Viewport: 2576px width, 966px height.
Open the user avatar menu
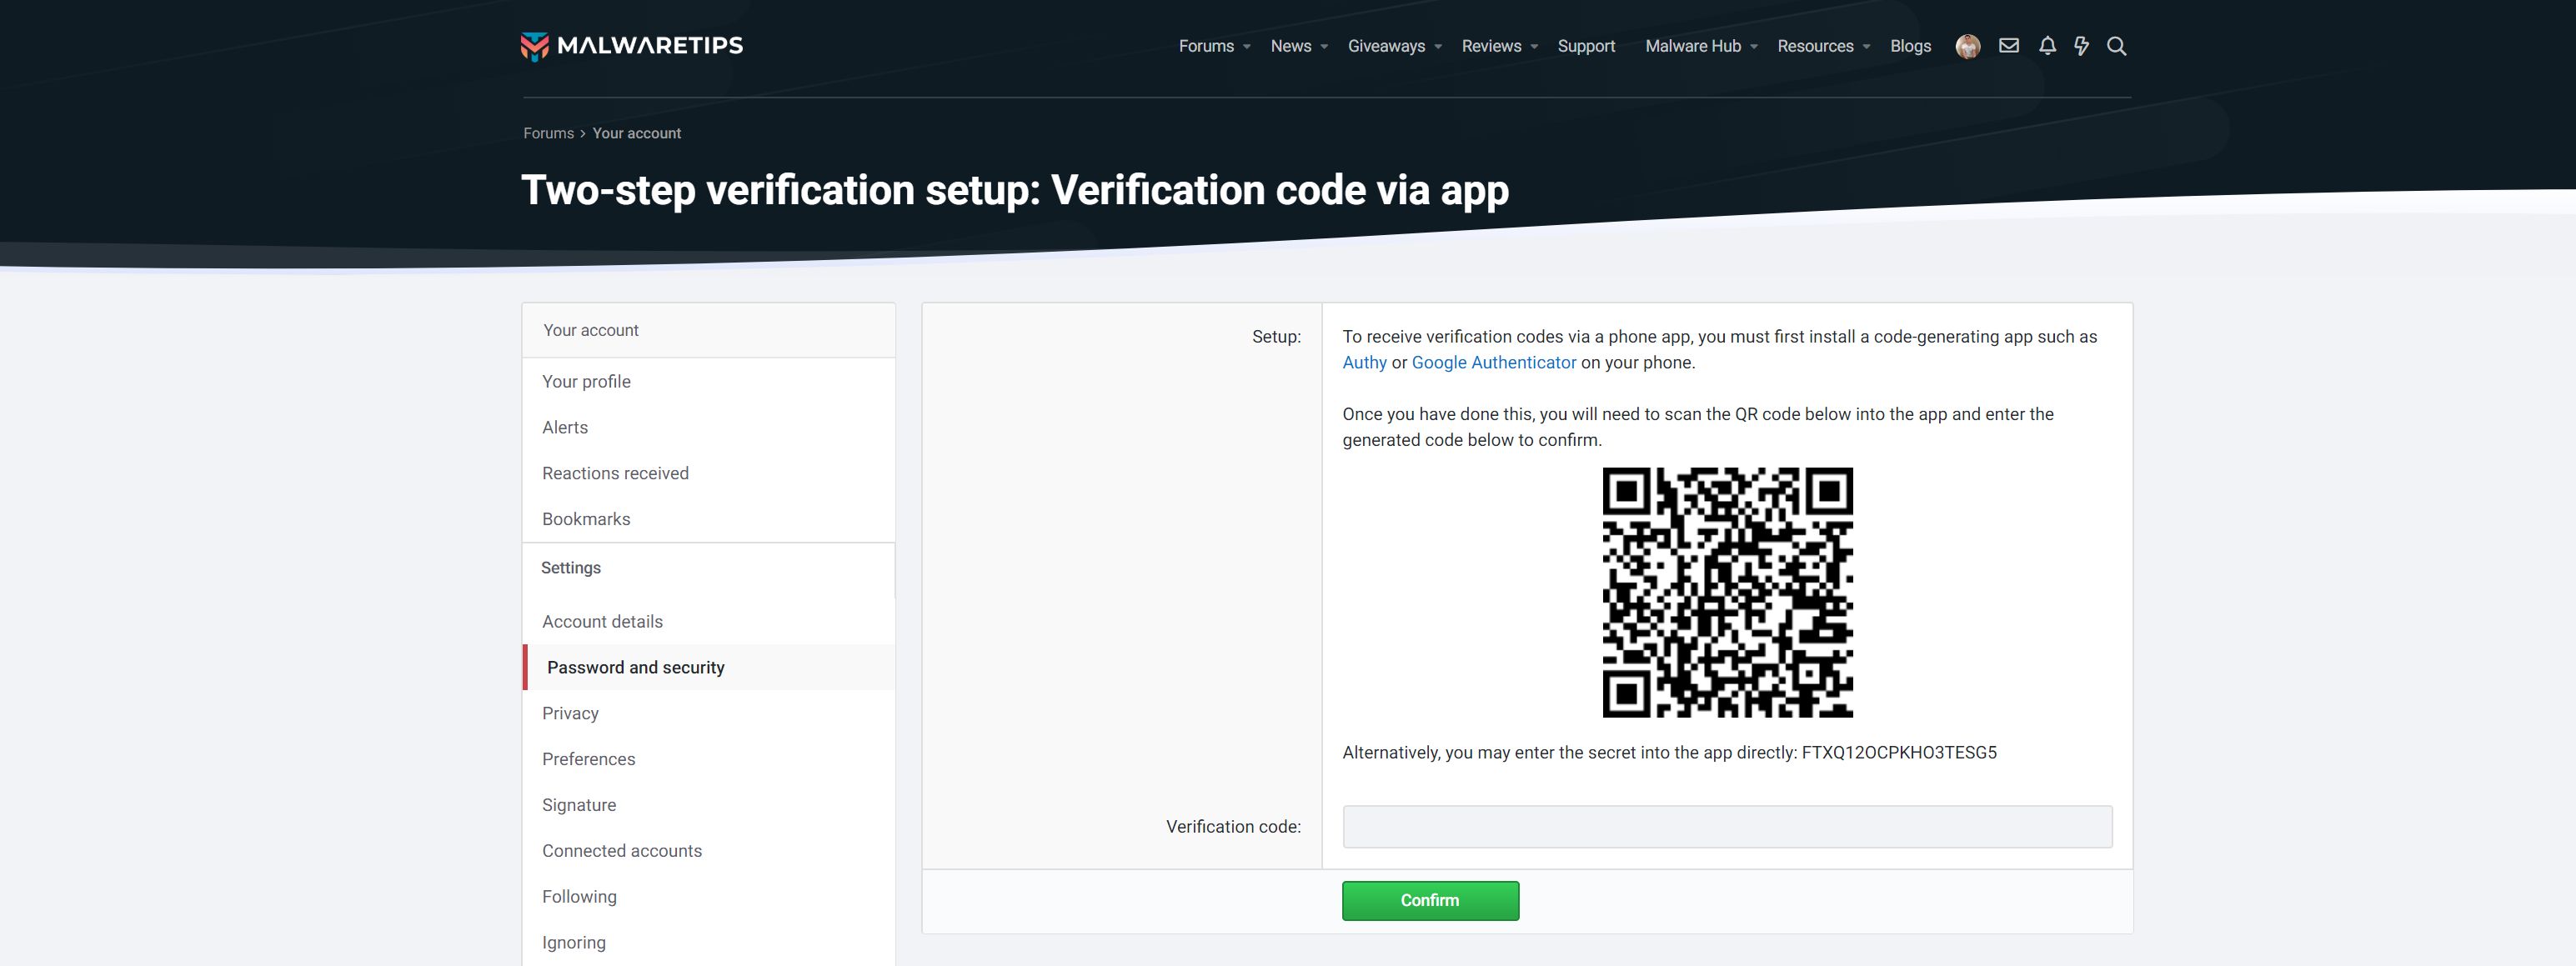tap(1967, 46)
